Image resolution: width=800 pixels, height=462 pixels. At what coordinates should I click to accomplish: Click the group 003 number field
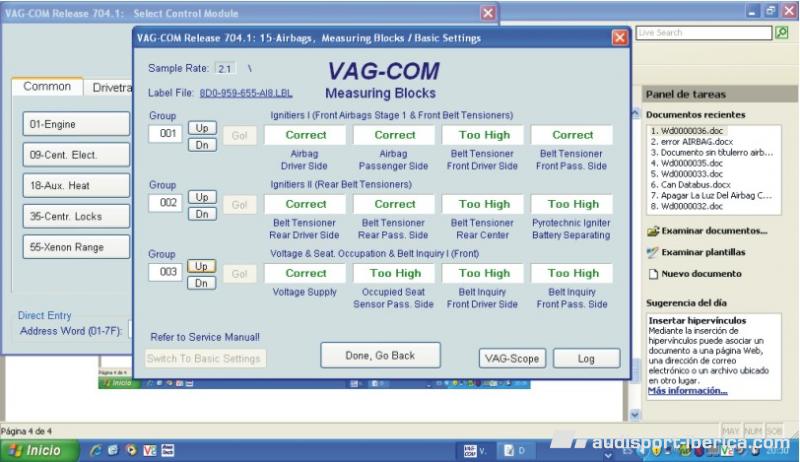[x=165, y=272]
